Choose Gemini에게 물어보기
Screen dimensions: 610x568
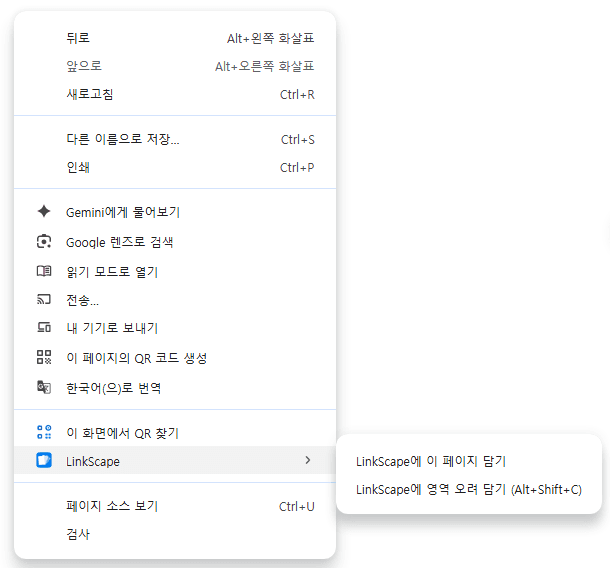(175, 212)
